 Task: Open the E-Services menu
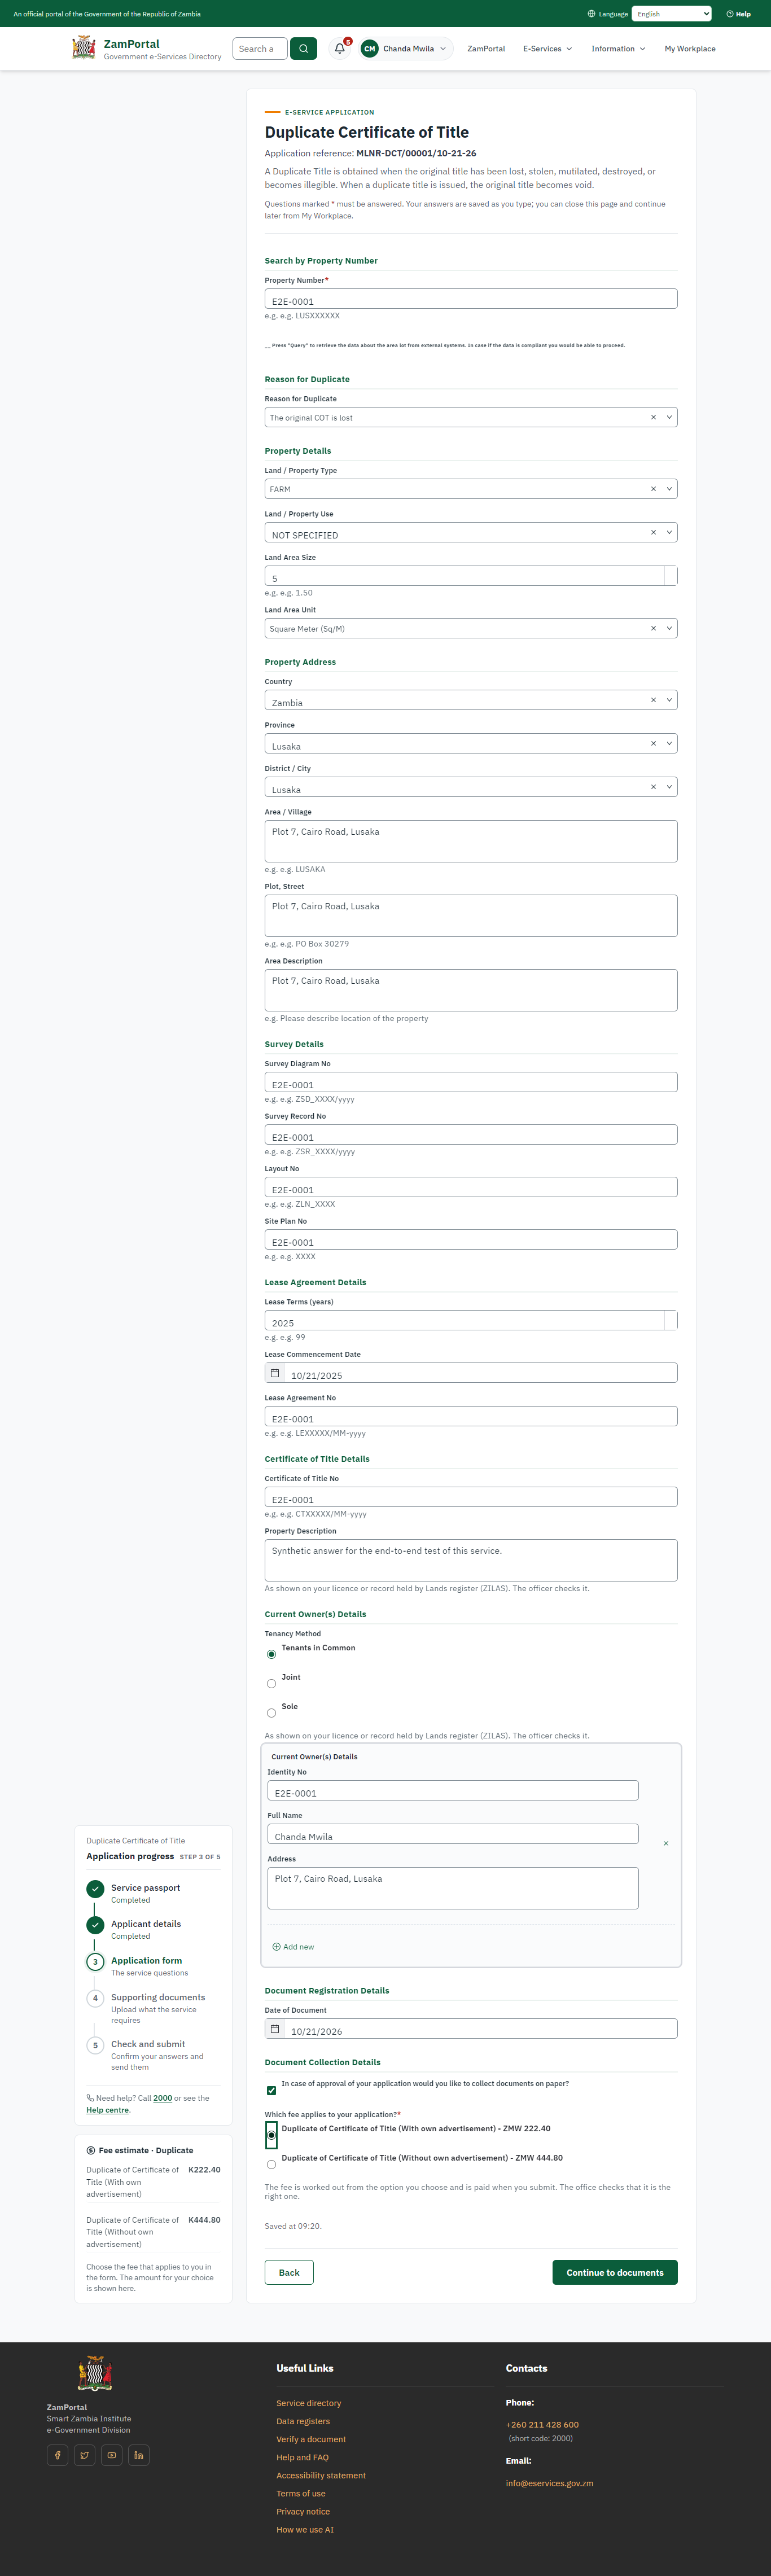pos(547,49)
